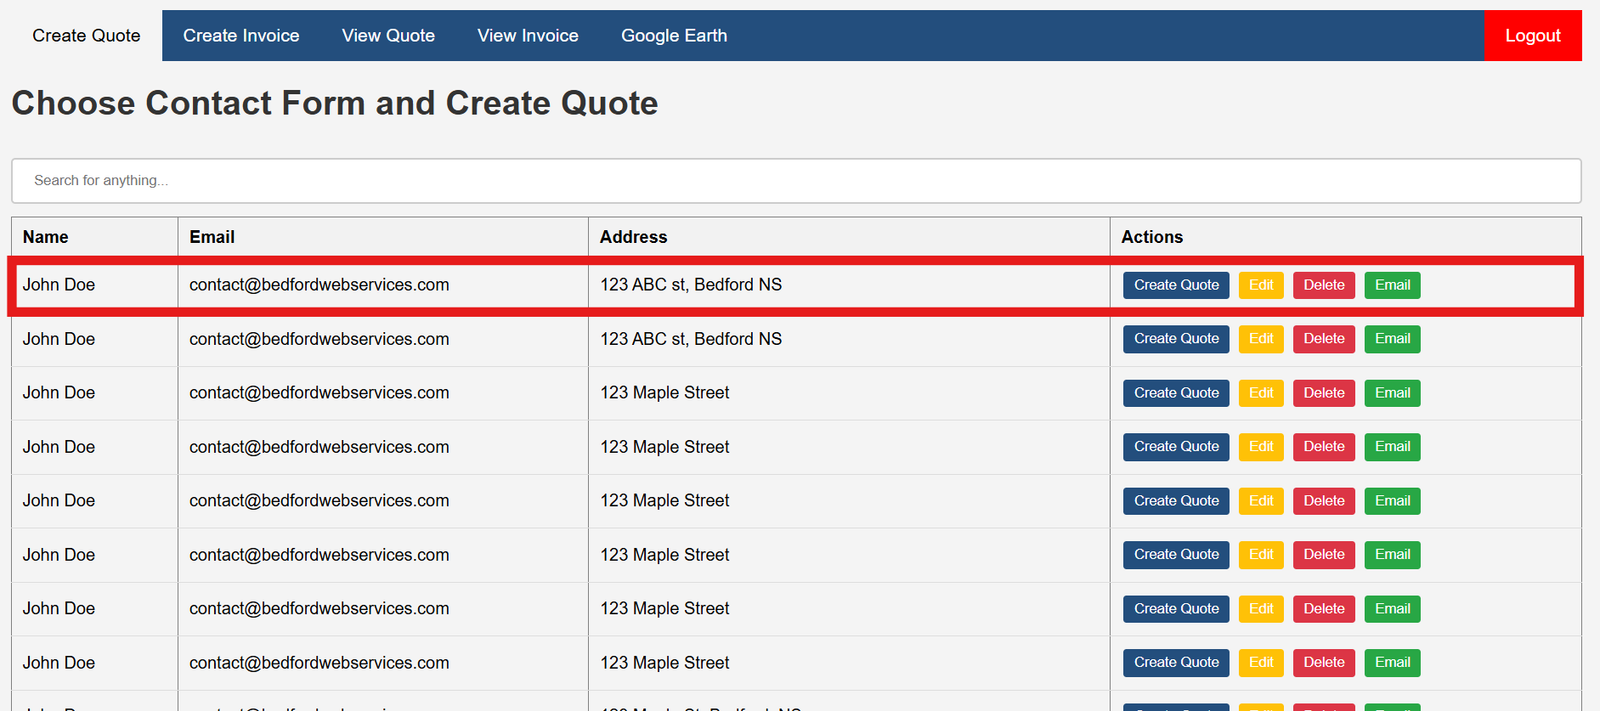Click Edit in the third table row
The width and height of the screenshot is (1600, 711).
(1261, 393)
